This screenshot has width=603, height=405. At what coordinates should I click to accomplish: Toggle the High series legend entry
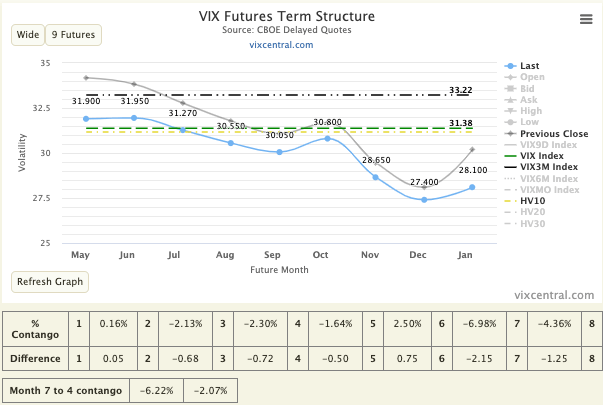coord(532,111)
